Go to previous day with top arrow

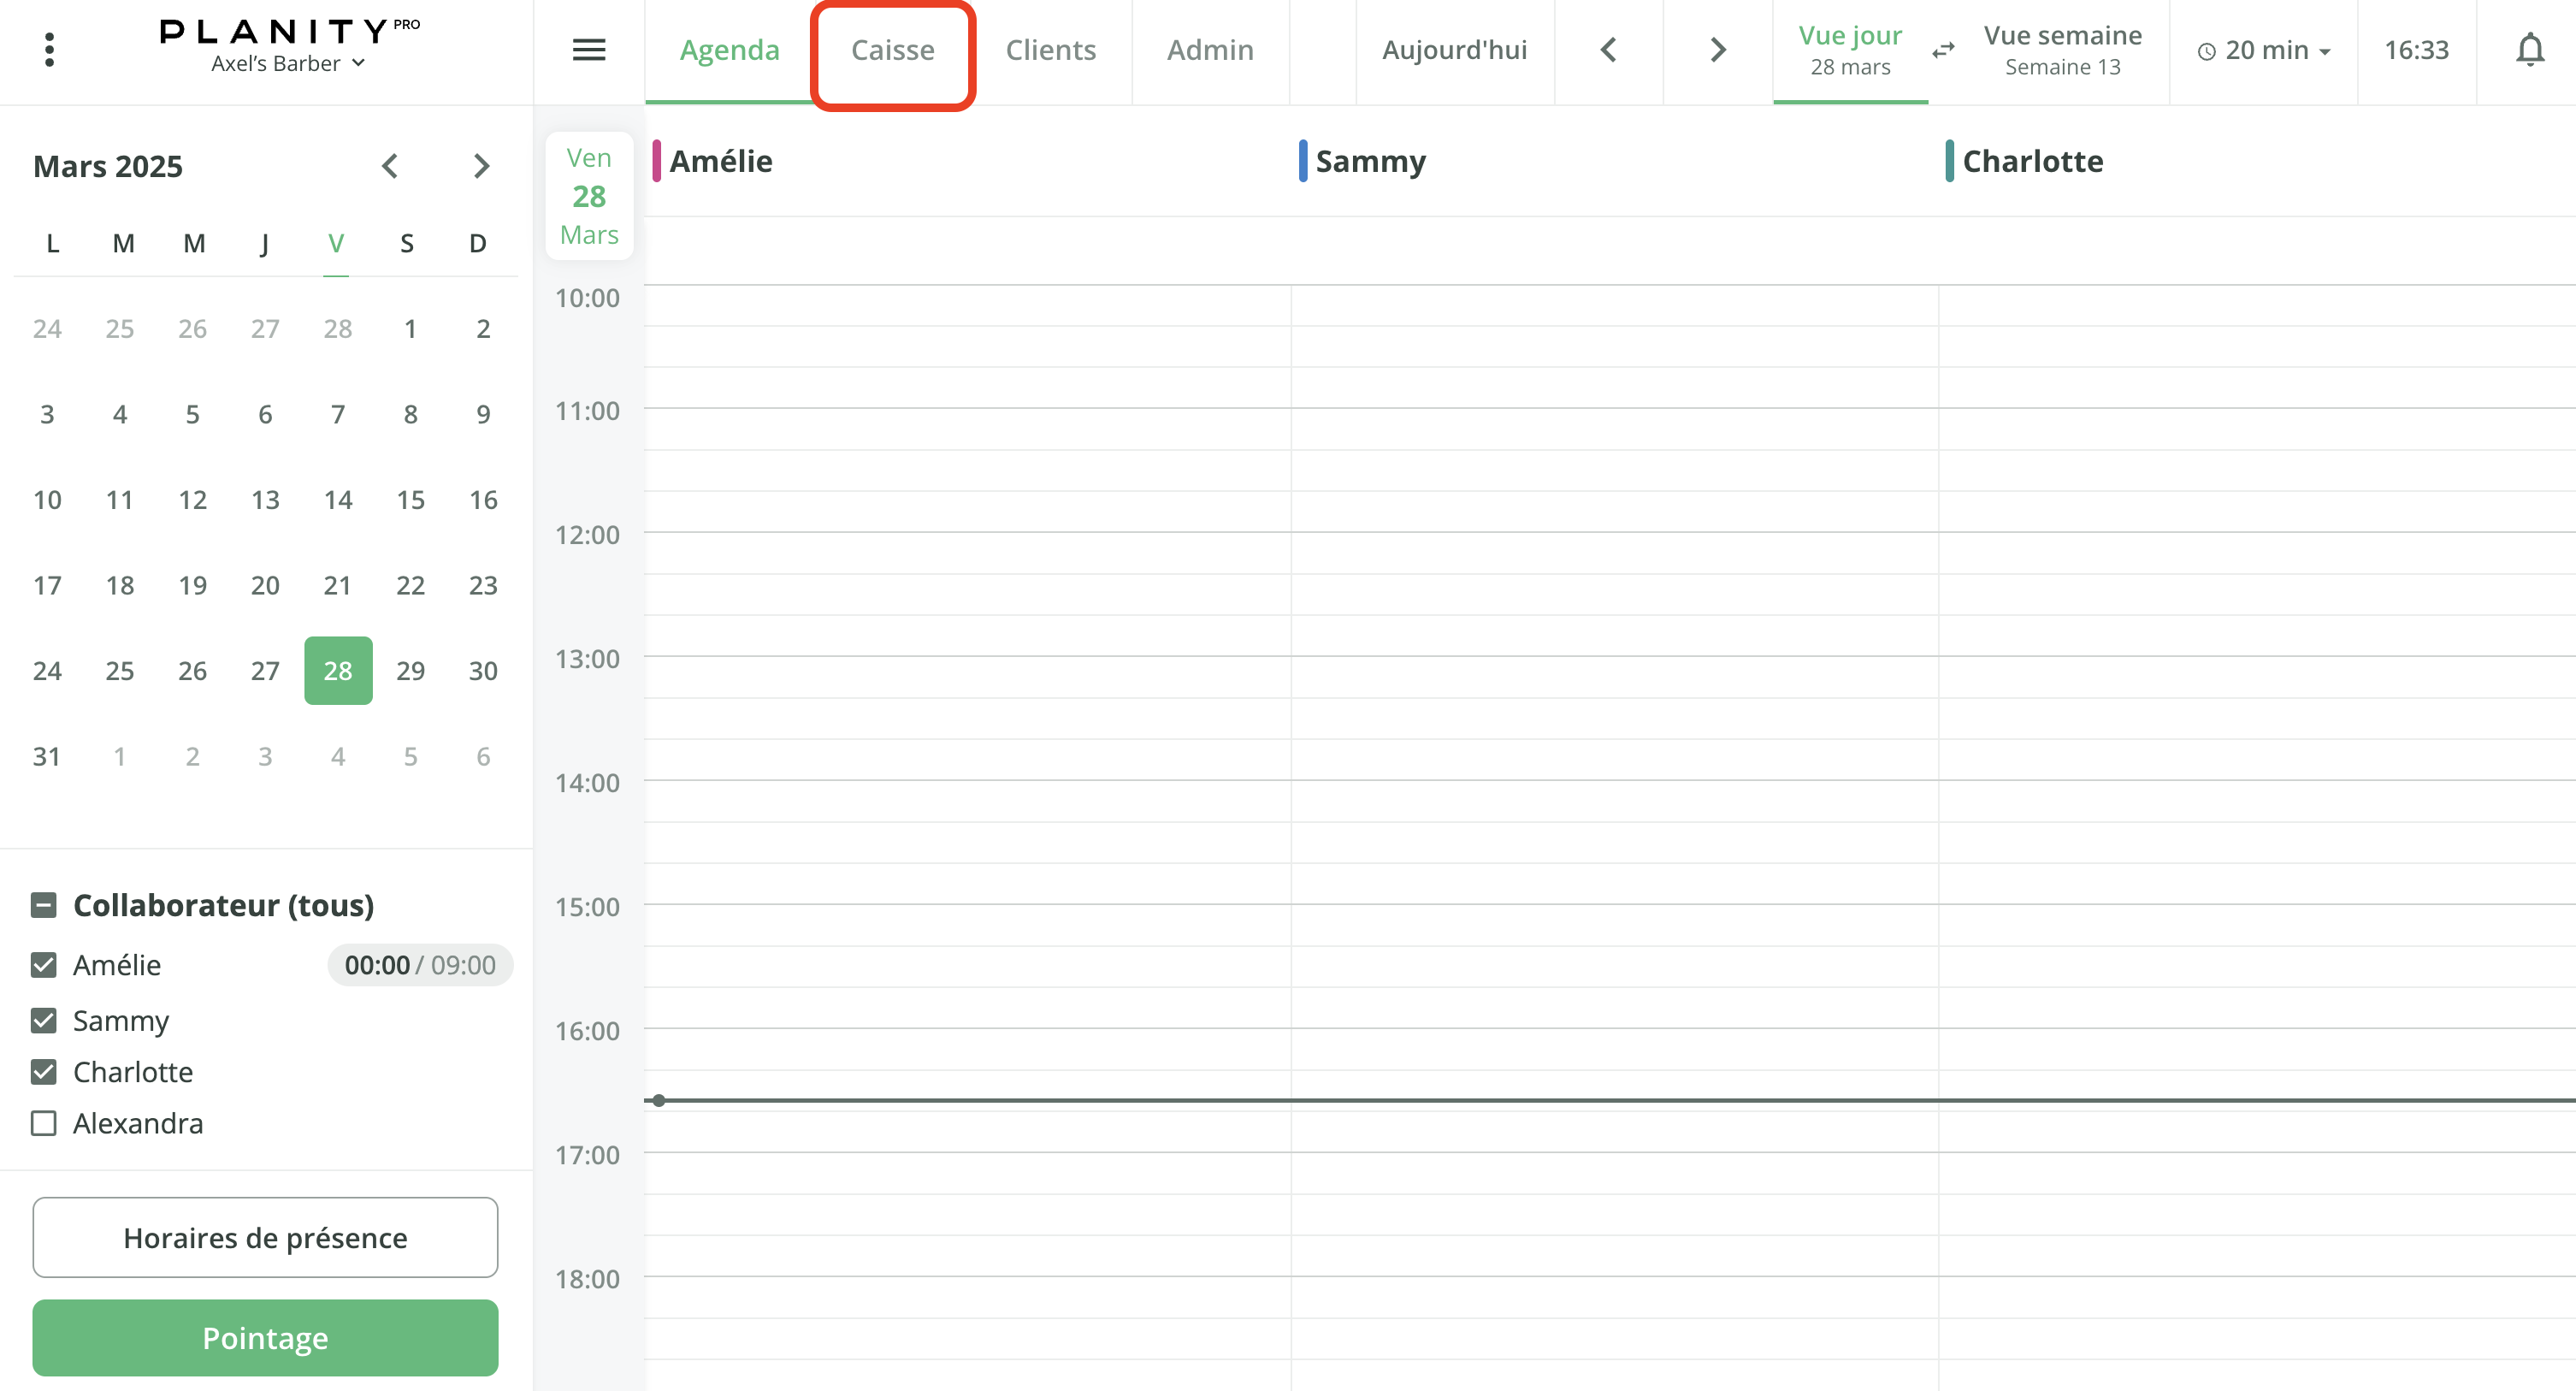click(1608, 49)
